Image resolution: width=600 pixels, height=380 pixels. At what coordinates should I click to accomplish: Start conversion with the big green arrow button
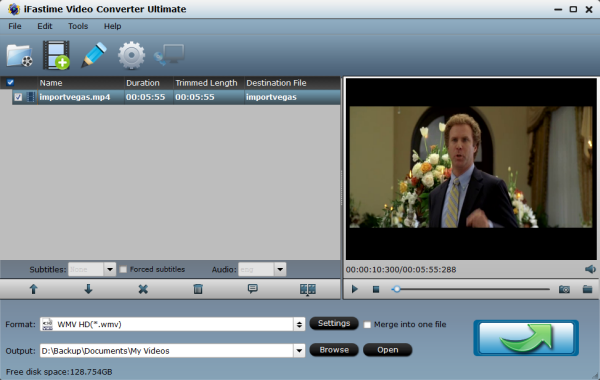[526, 338]
